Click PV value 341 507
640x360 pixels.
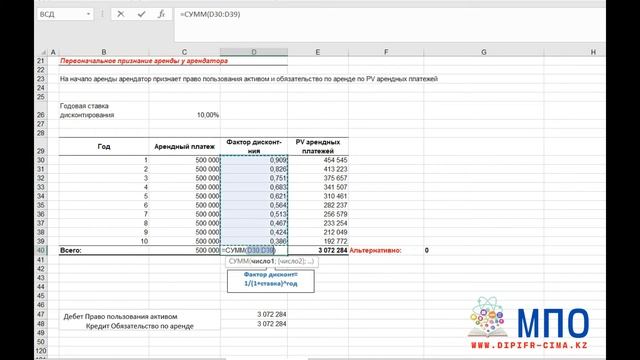pyautogui.click(x=318, y=187)
